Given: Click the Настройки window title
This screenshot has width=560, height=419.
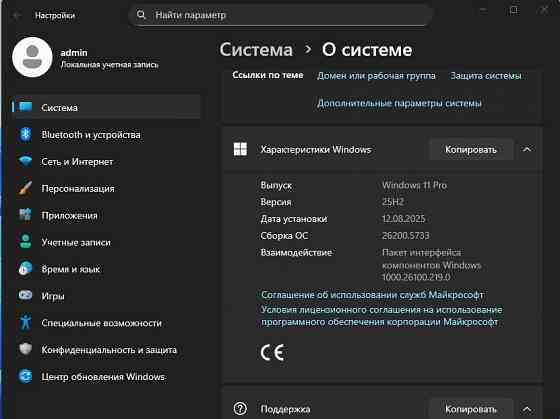Looking at the screenshot, I should click(55, 15).
